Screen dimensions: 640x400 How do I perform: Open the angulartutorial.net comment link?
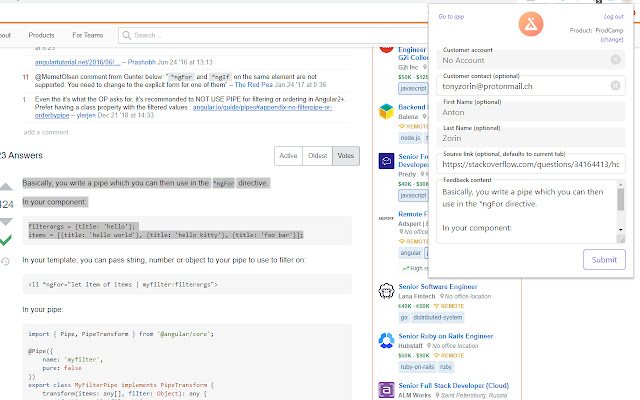click(78, 62)
